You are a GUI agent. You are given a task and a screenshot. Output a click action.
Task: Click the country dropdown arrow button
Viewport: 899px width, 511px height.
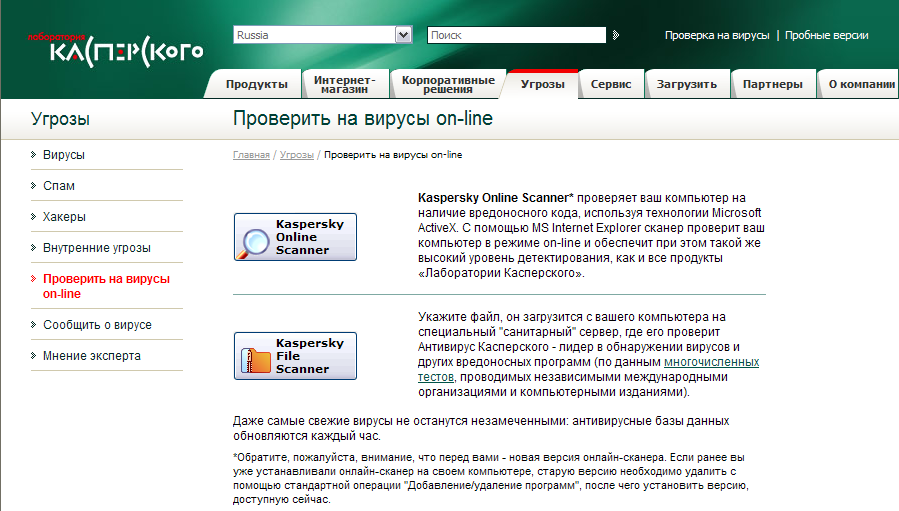pyautogui.click(x=403, y=35)
